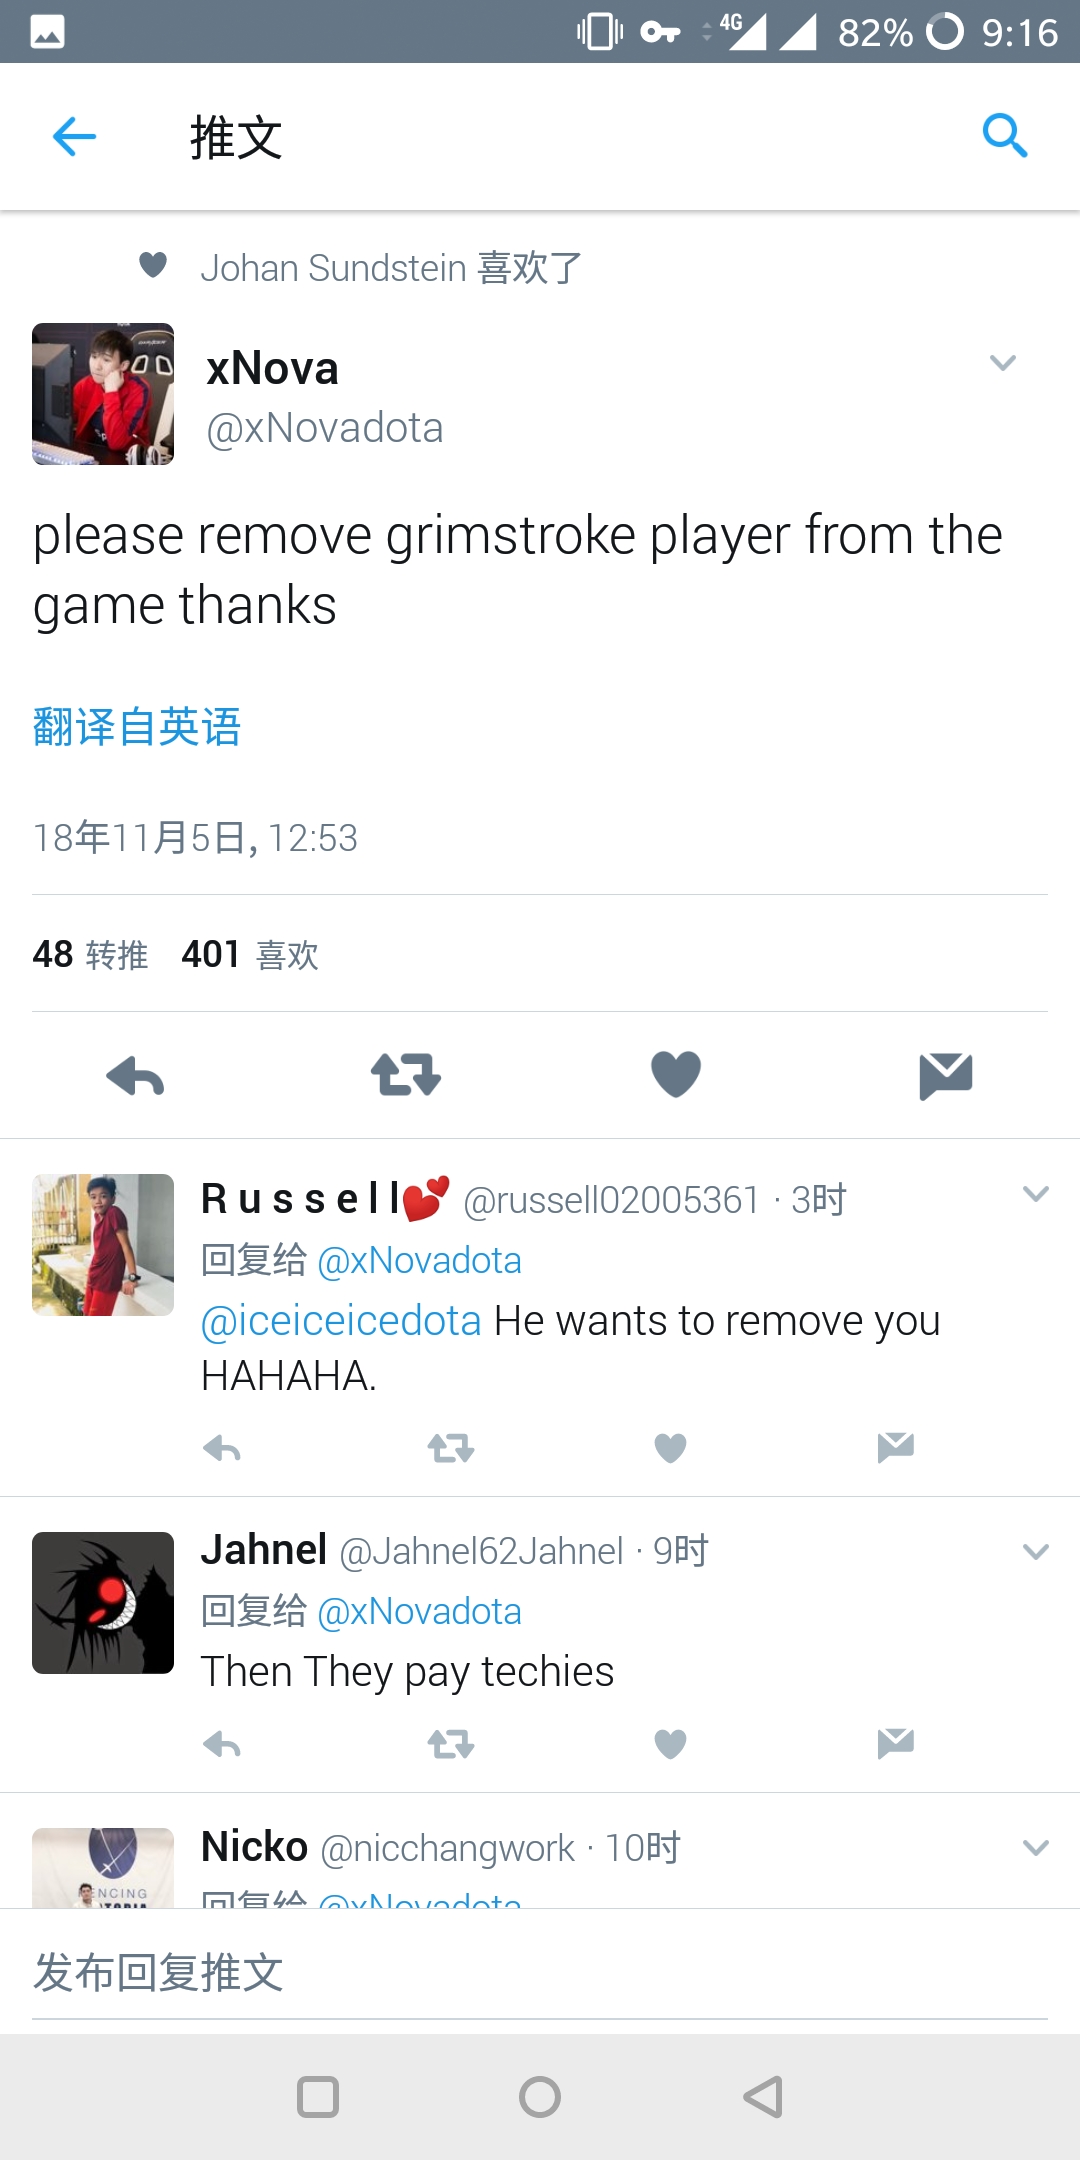Share xNova's tweet via direct message icon
The height and width of the screenshot is (2160, 1080).
[x=945, y=1076]
